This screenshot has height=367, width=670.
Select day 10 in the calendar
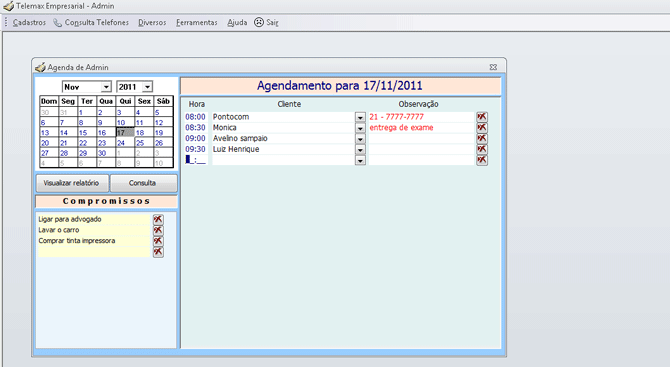click(x=125, y=122)
